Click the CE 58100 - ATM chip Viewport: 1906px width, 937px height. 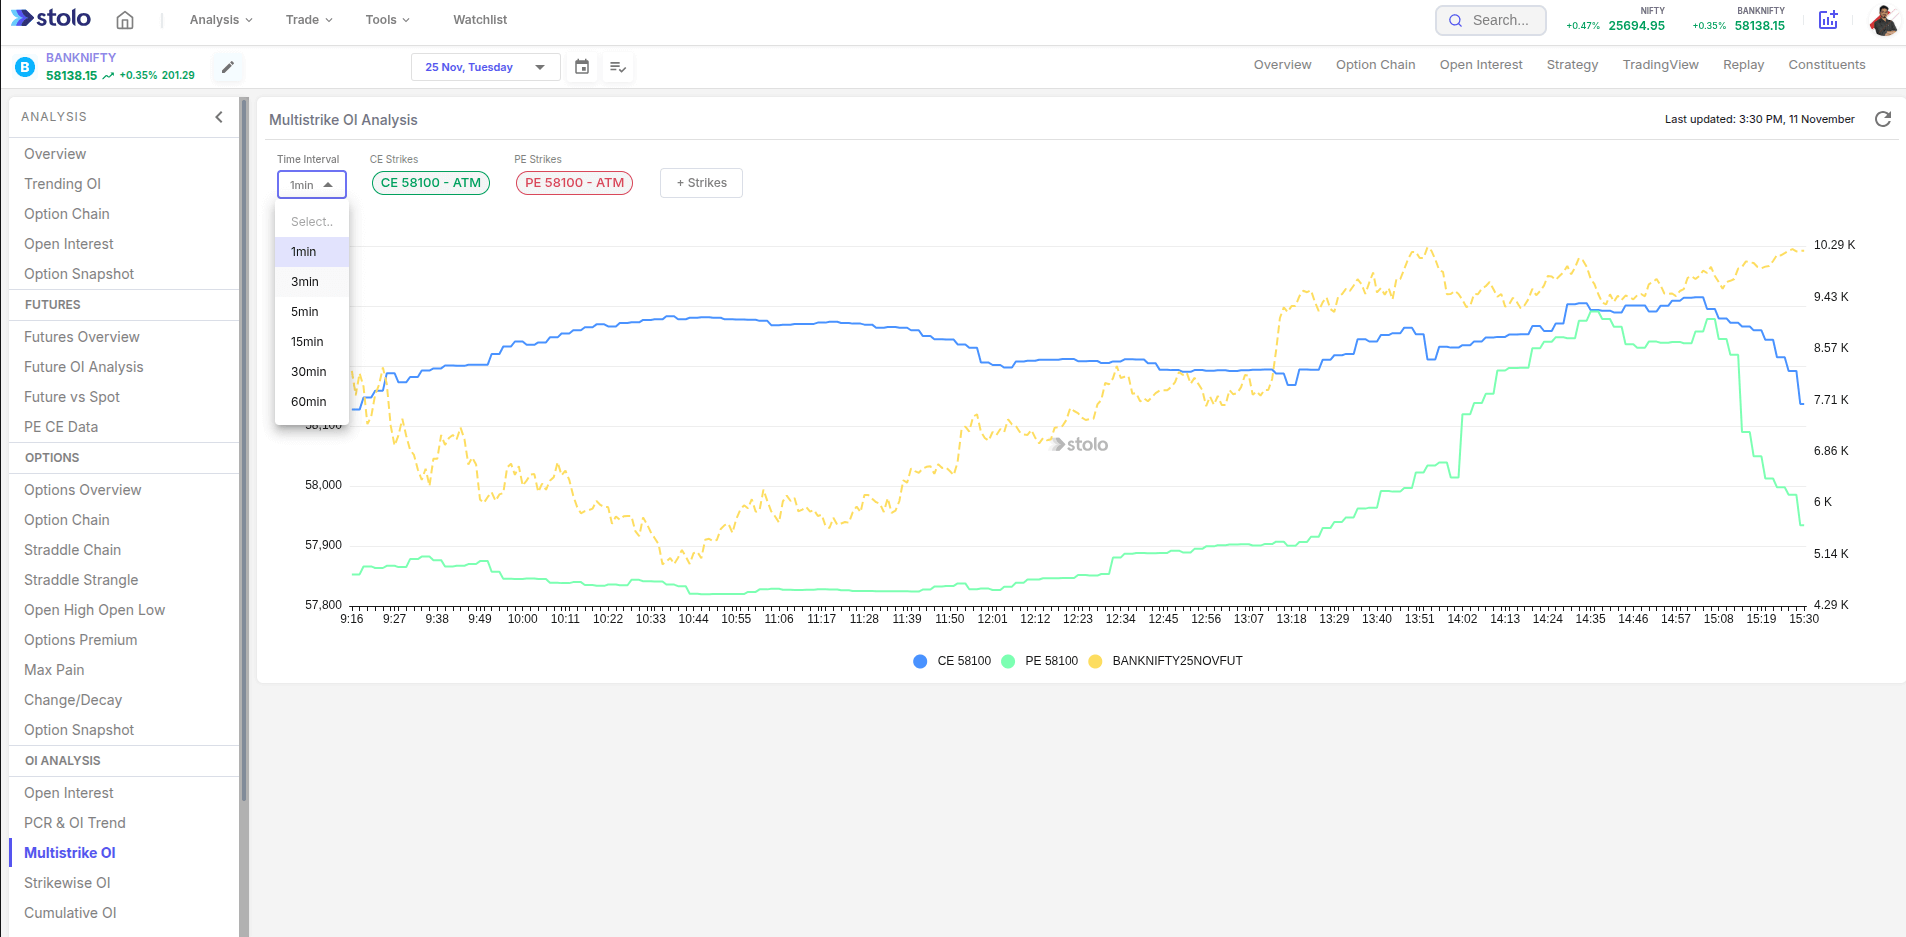coord(431,183)
